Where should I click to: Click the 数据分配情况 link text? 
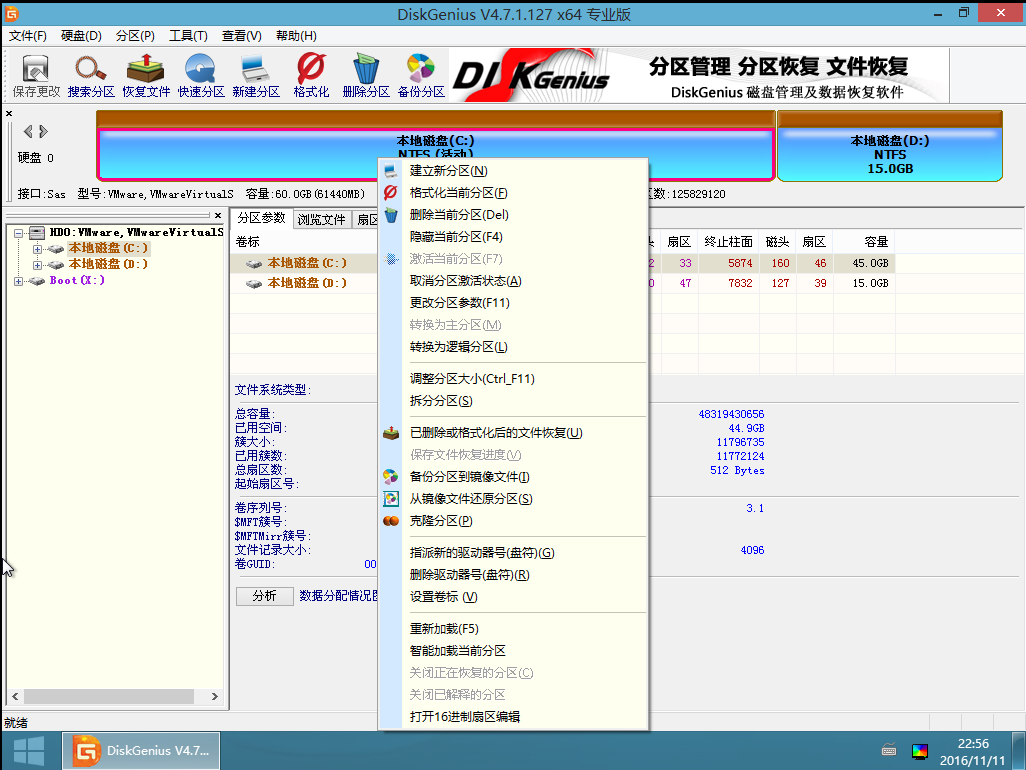click(338, 596)
